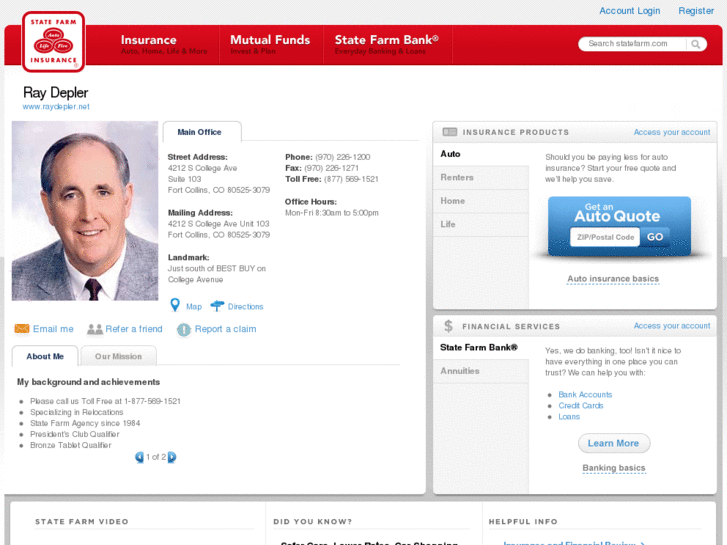This screenshot has height=545, width=727.
Task: Select the Life insurance product tab
Action: point(480,224)
